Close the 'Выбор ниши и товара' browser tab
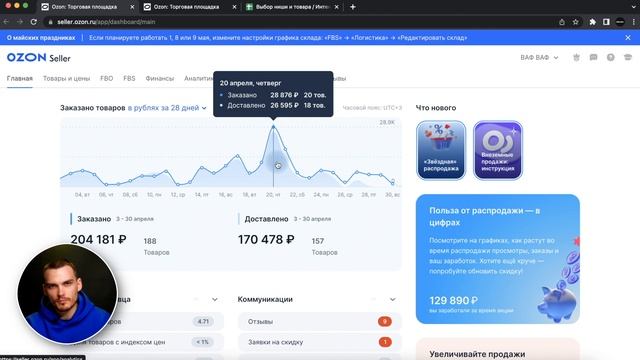This screenshot has width=640, height=360. tap(336, 7)
